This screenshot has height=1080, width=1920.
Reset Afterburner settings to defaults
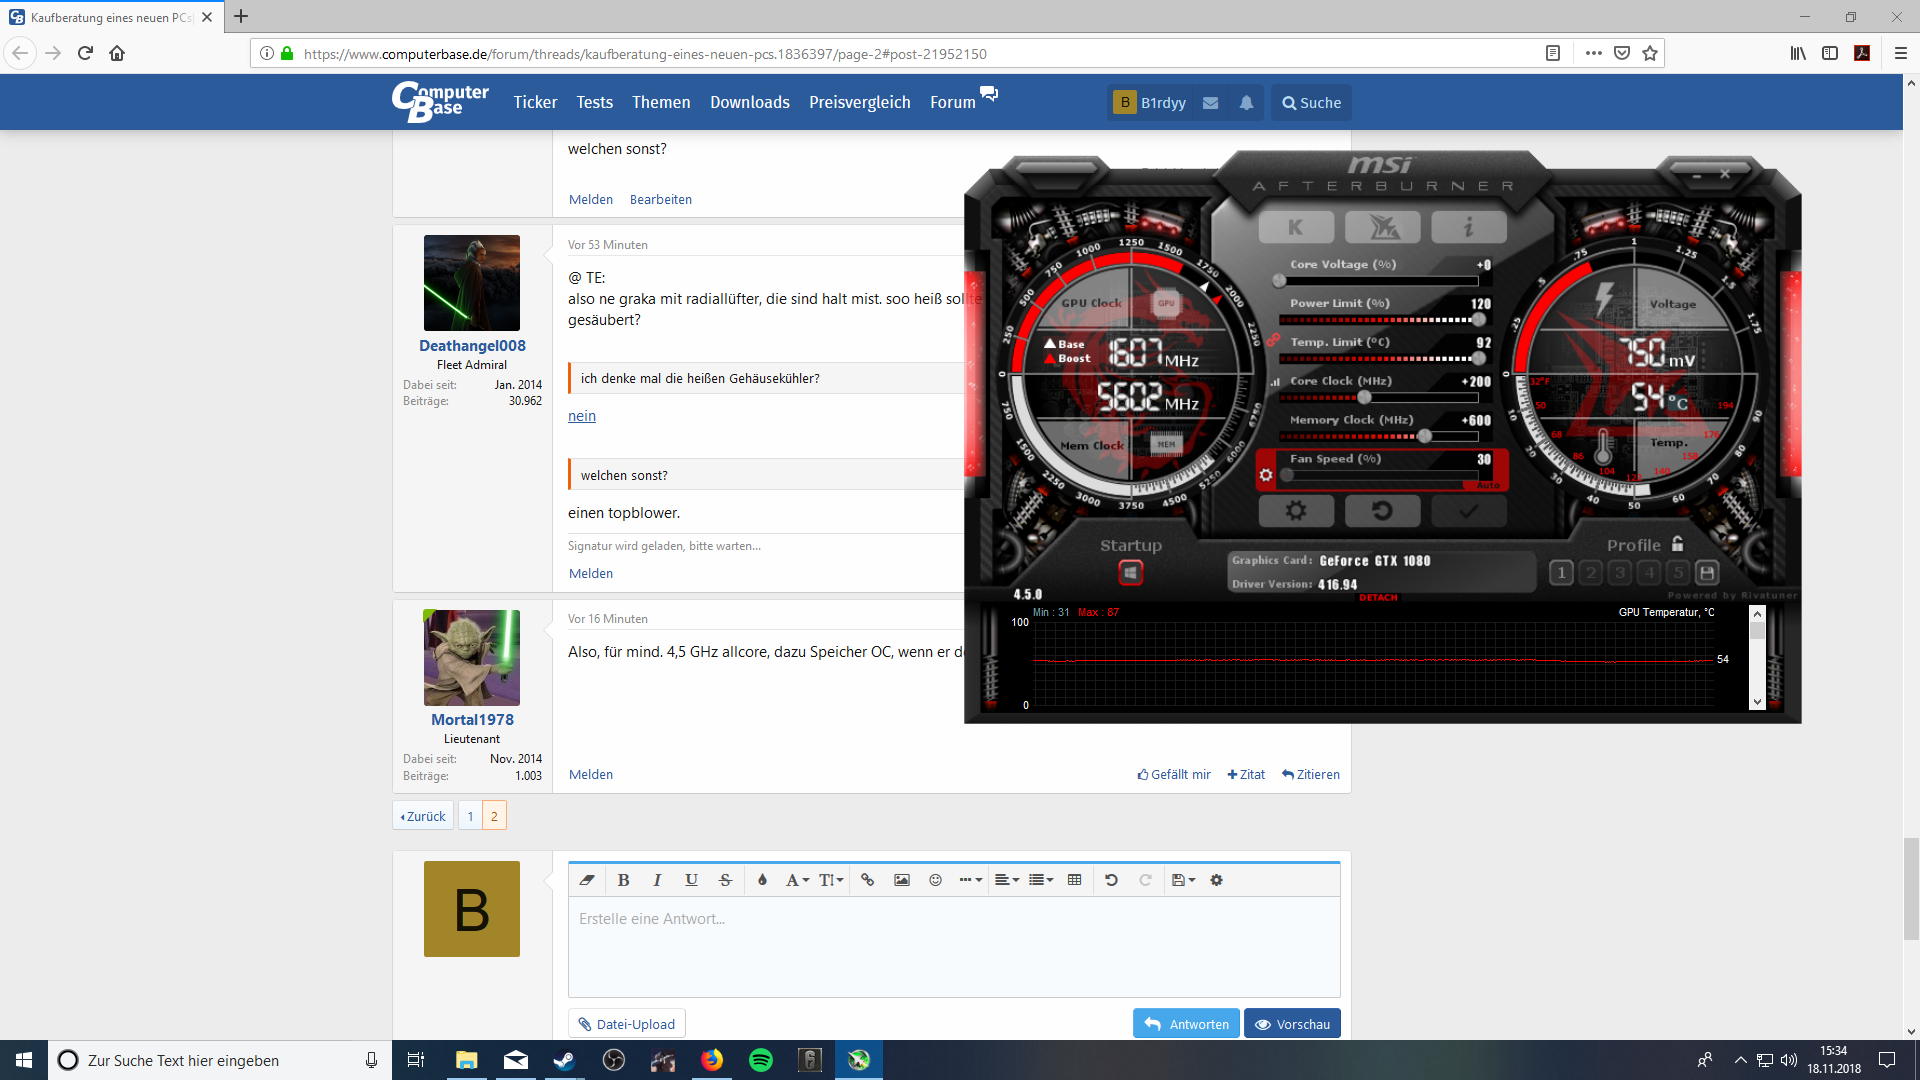(1382, 511)
